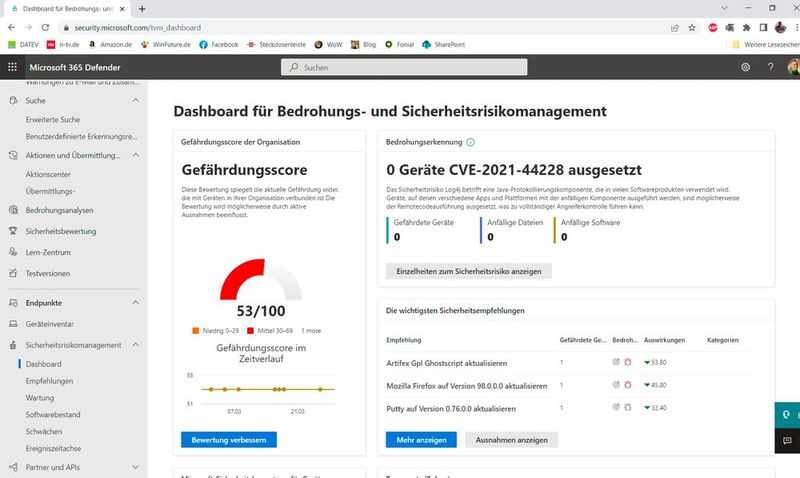Toggle the browser side panel icon
This screenshot has height=478, width=800.
pyautogui.click(x=763, y=28)
